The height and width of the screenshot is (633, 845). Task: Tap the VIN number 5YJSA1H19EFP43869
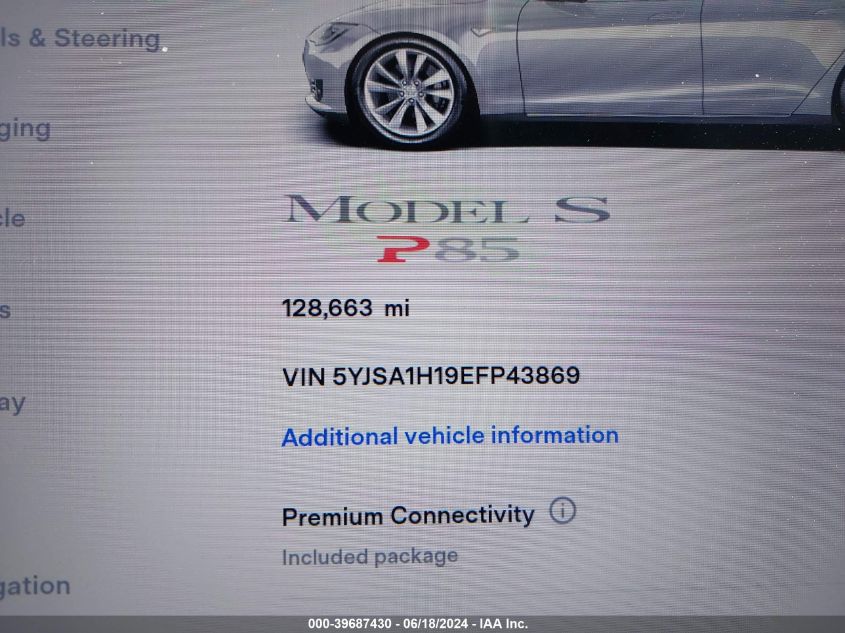point(456,375)
